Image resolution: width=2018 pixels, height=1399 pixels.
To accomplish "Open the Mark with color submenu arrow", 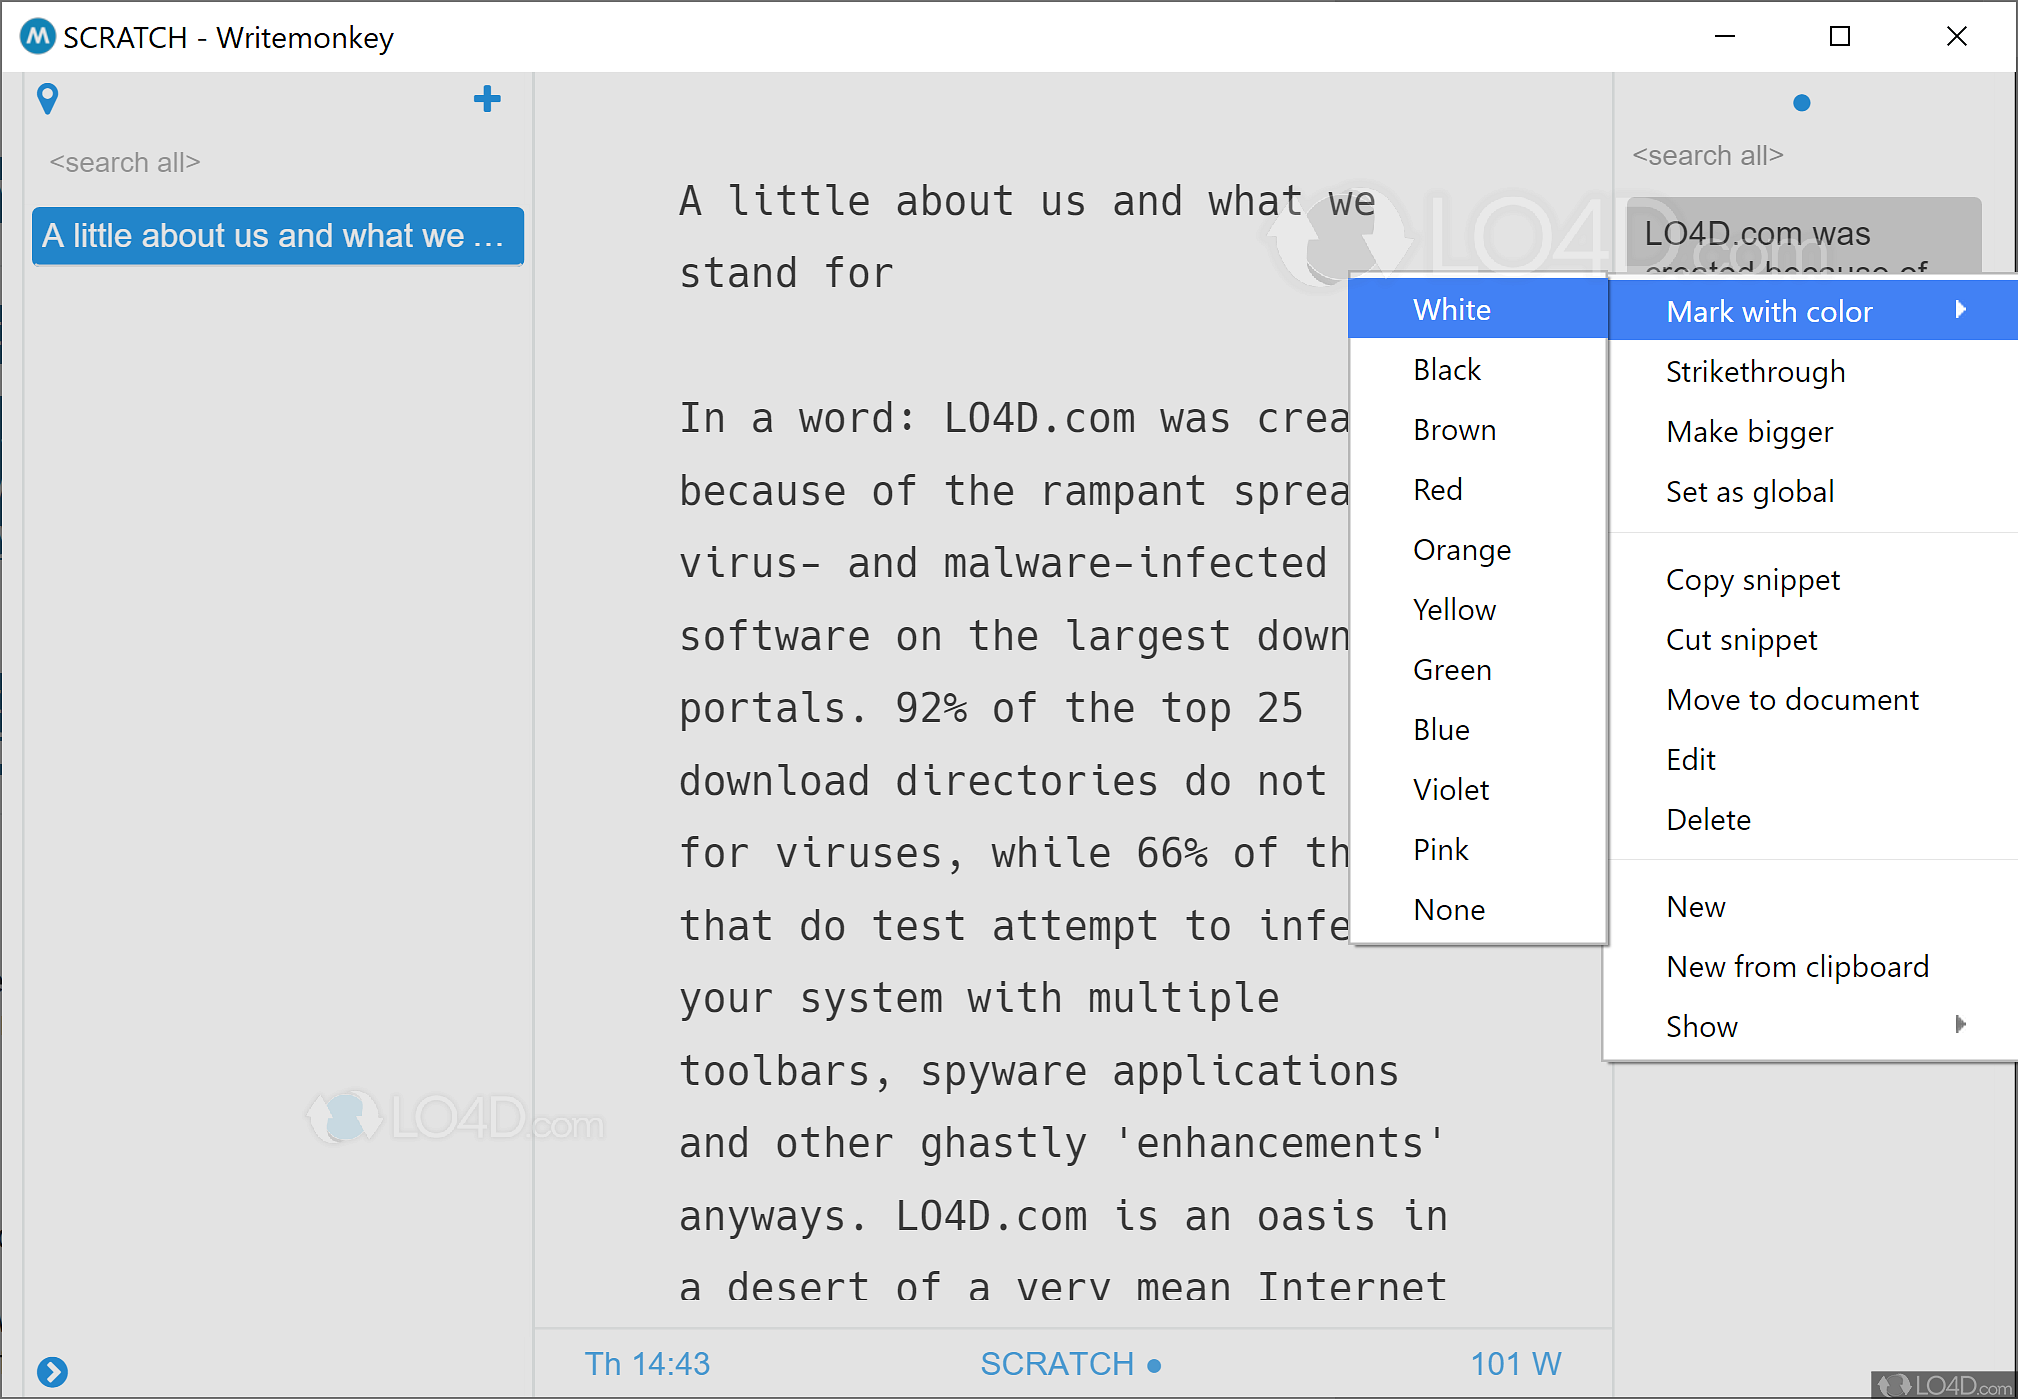I will click(1960, 311).
